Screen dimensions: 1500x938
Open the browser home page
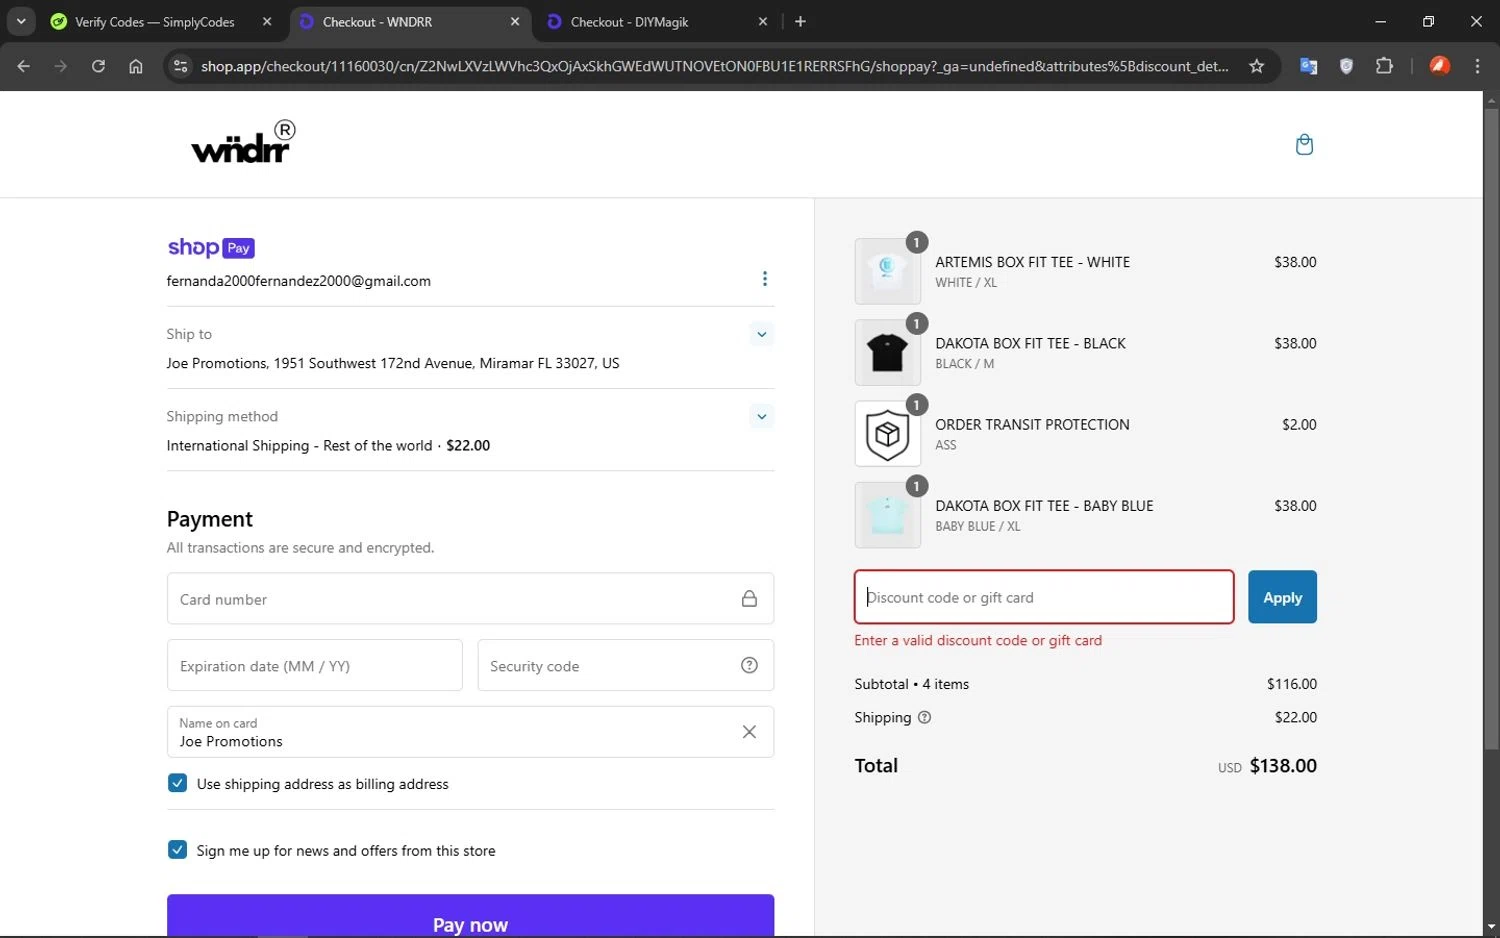[x=136, y=66]
